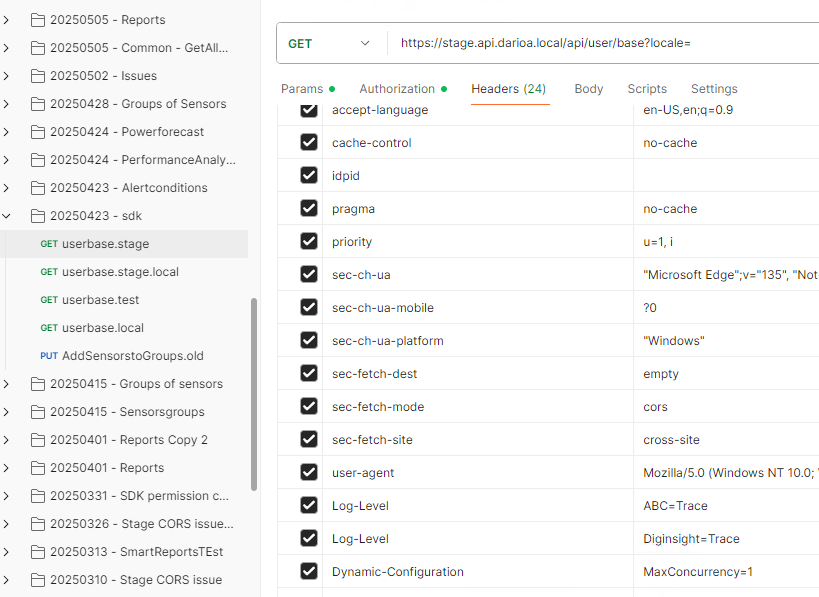This screenshot has height=597, width=819.
Task: Click the folder icon of 20250401 - Reports
Action: pyautogui.click(x=39, y=468)
